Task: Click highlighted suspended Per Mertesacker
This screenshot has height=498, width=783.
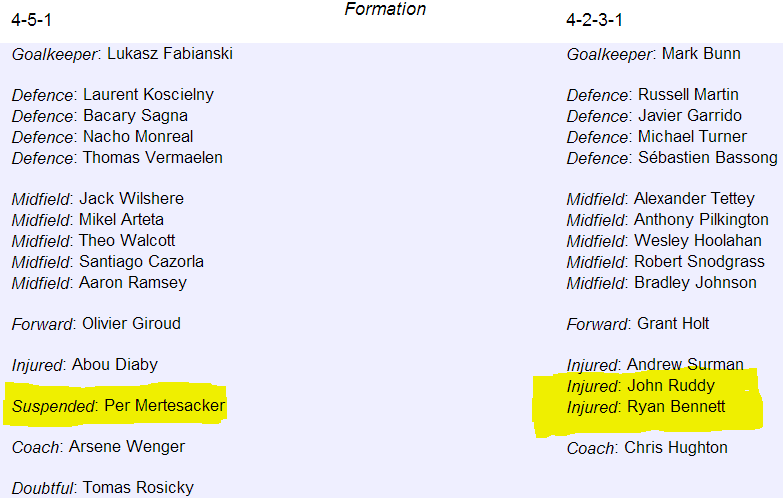Action: point(118,406)
